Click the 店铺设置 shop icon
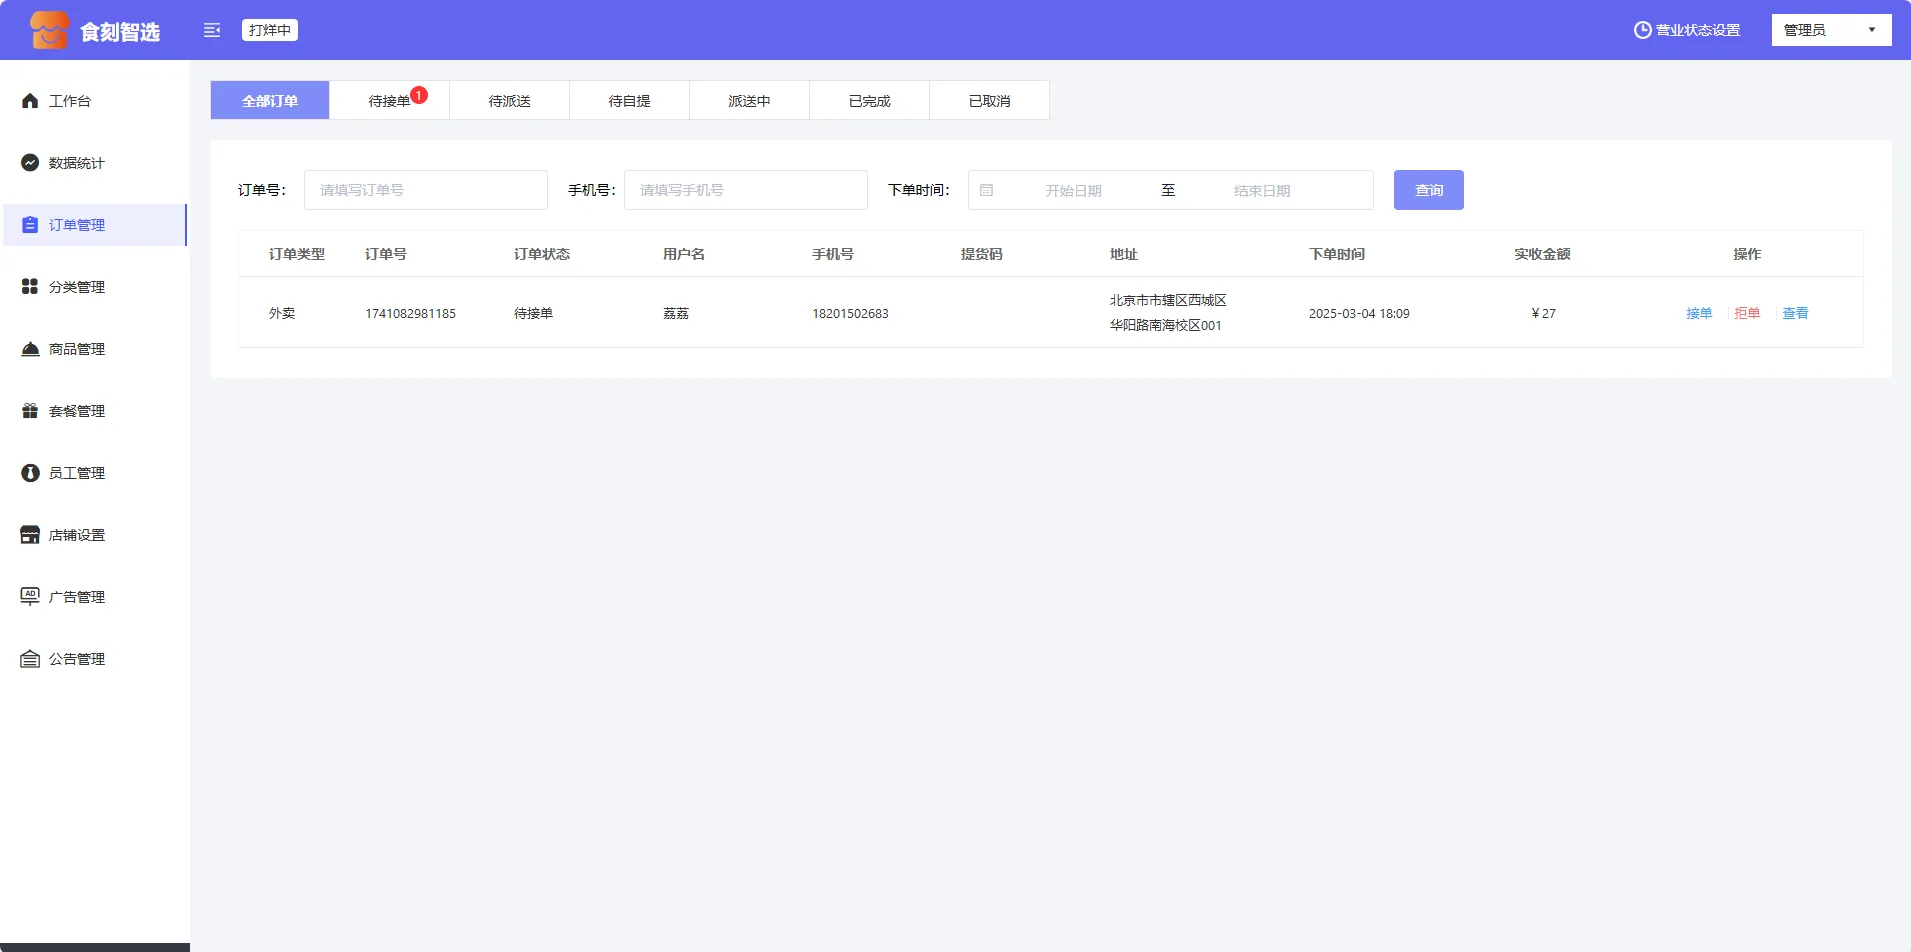1911x952 pixels. 30,535
